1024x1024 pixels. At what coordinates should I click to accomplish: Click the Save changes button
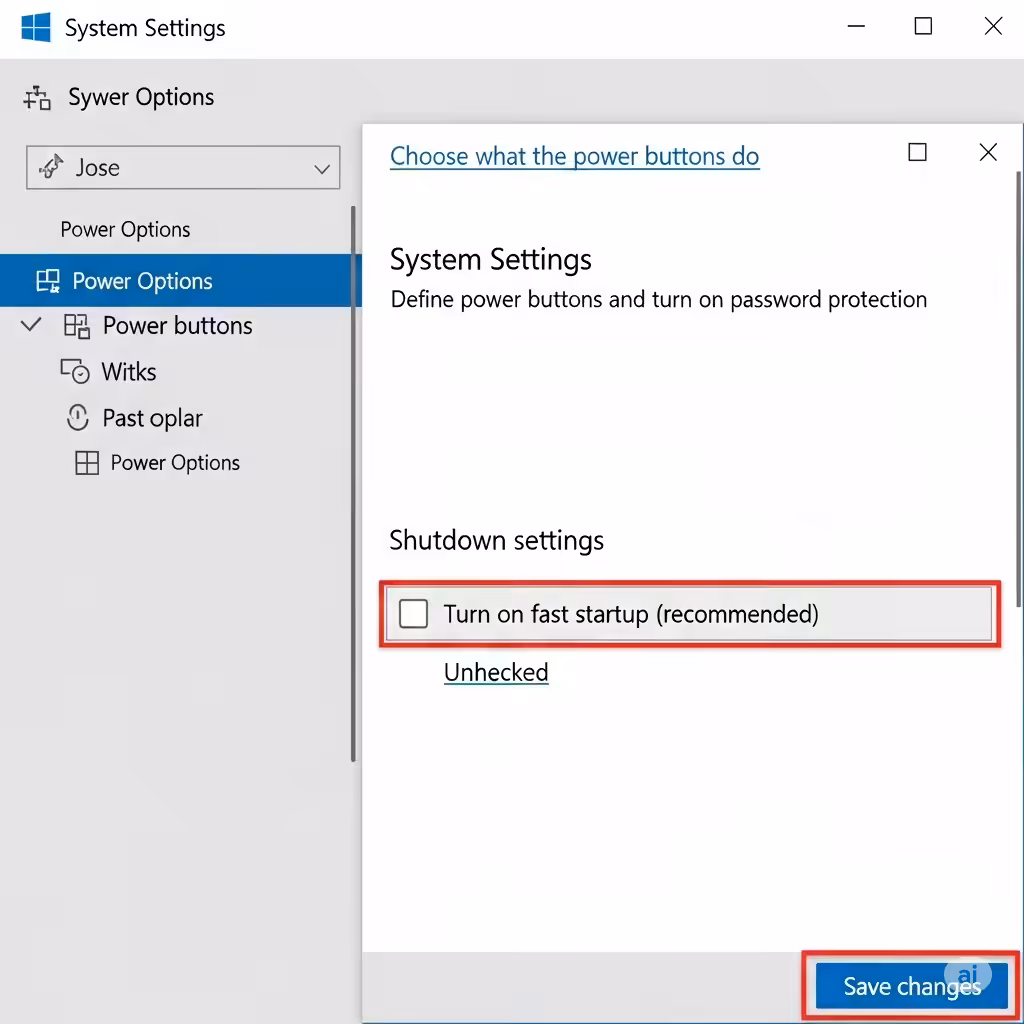tap(911, 986)
